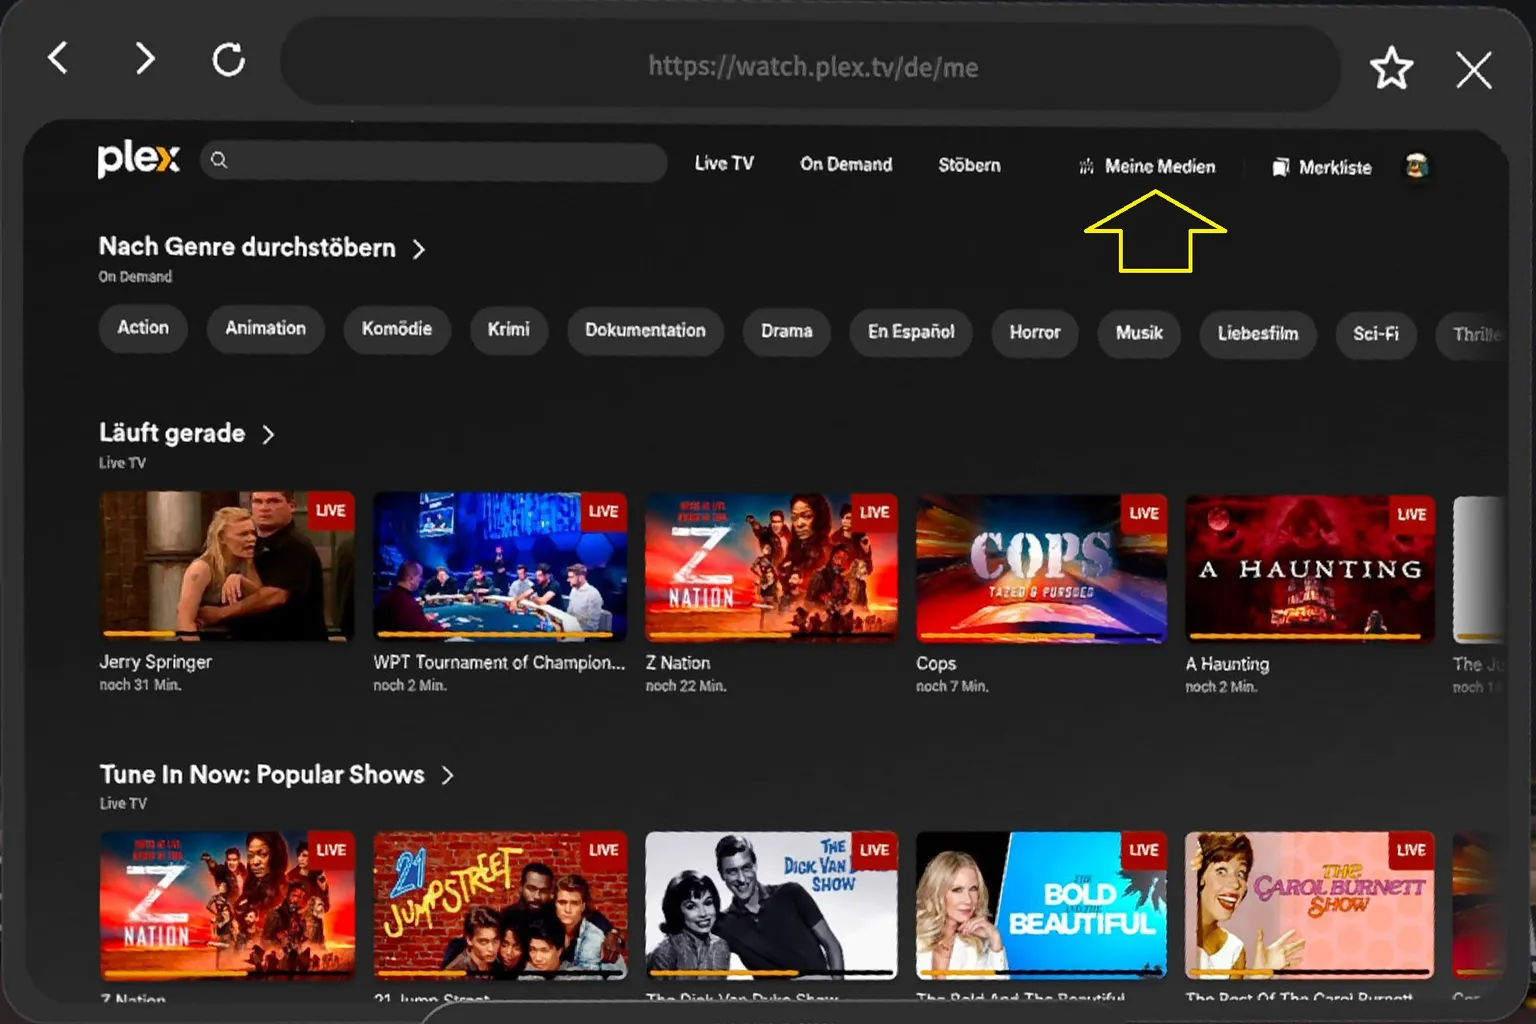
Task: Expand Tune In Now: Popular Shows chevron
Action: pyautogui.click(x=447, y=775)
